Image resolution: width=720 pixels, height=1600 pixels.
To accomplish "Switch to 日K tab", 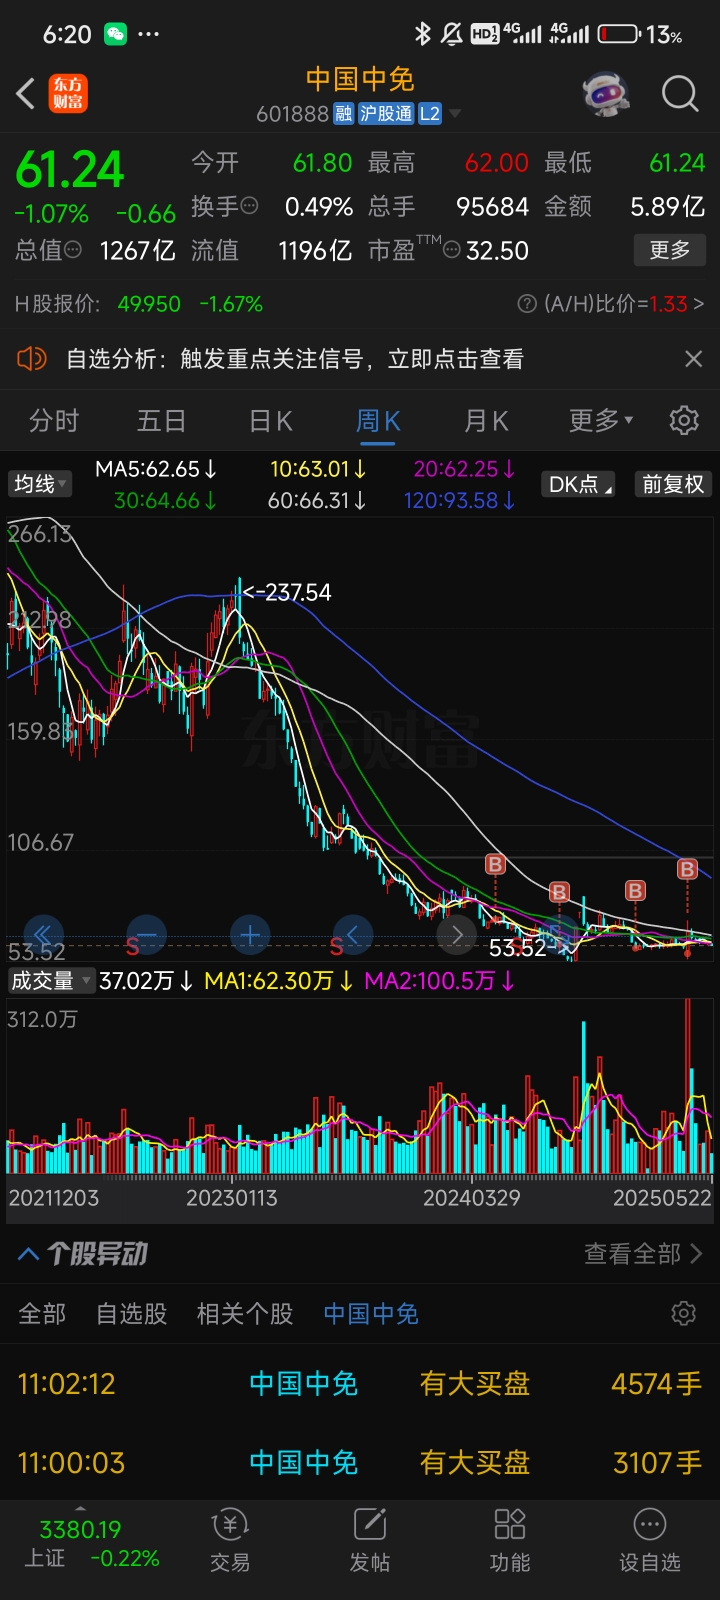I will [270, 421].
